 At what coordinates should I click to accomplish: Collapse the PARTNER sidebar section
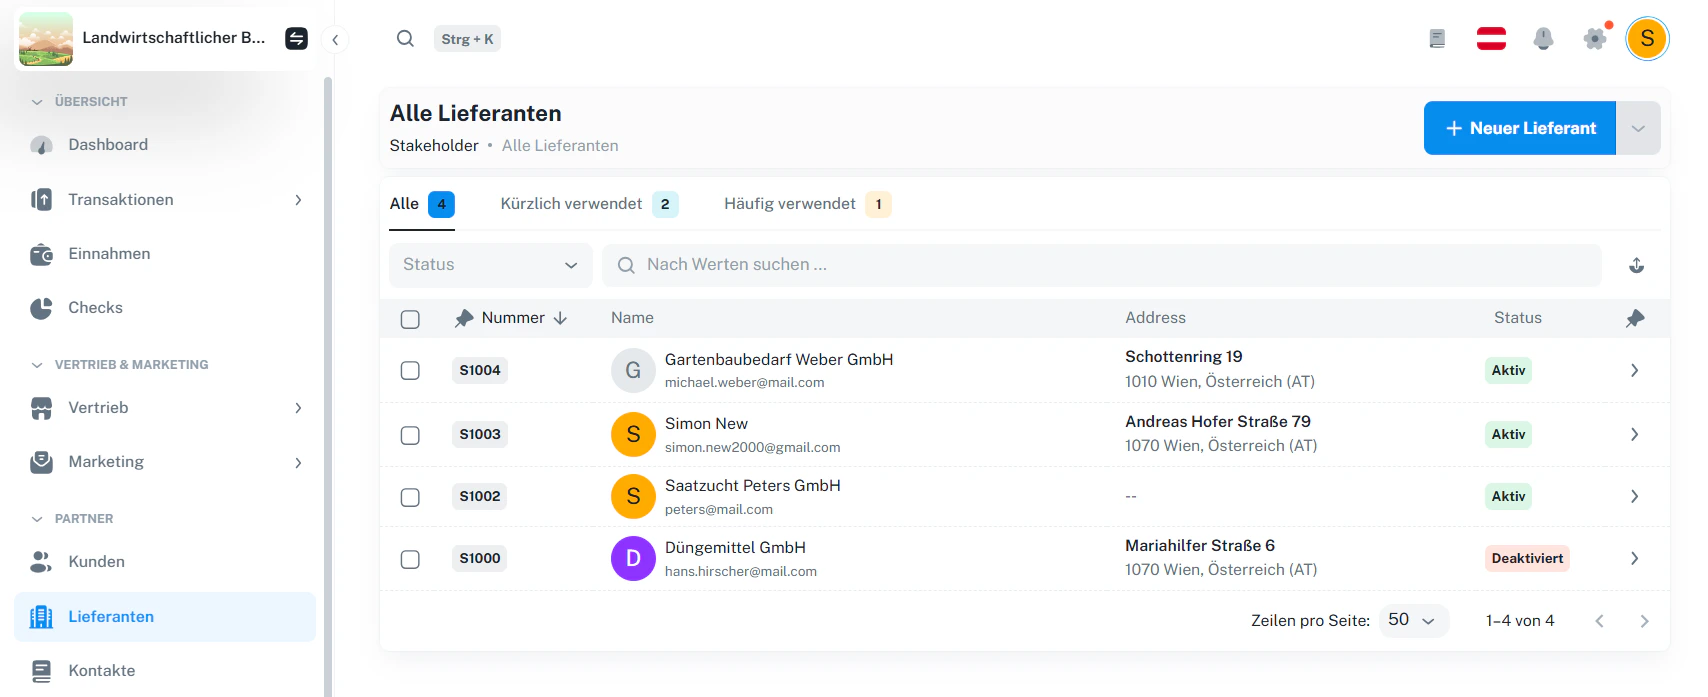coord(37,519)
